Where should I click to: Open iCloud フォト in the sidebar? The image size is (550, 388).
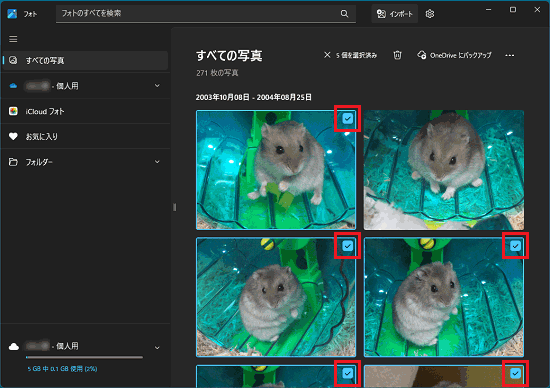(x=86, y=111)
